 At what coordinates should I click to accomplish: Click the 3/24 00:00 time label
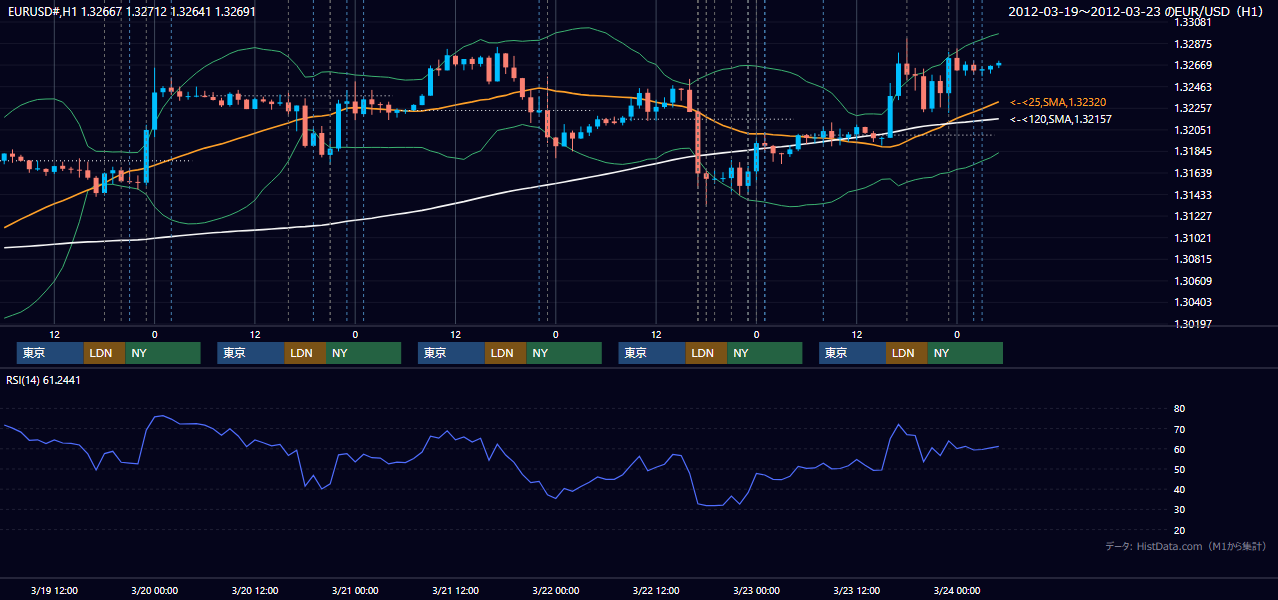coord(956,590)
